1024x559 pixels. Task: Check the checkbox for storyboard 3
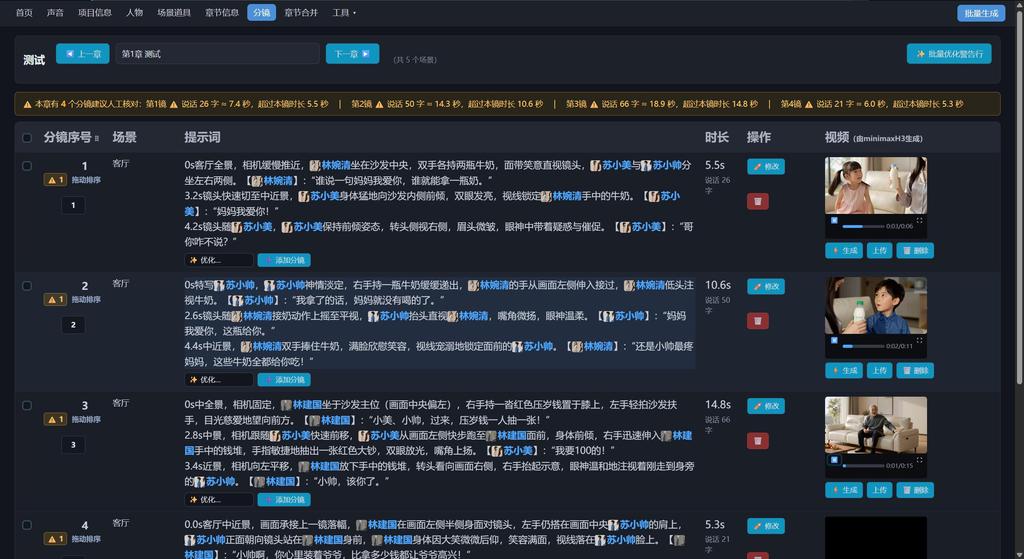(x=27, y=405)
